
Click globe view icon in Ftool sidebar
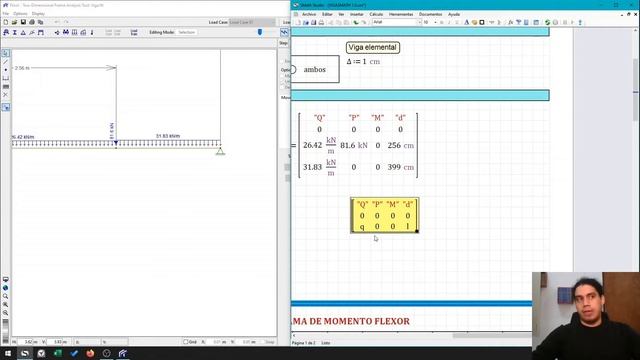[x=5, y=288]
